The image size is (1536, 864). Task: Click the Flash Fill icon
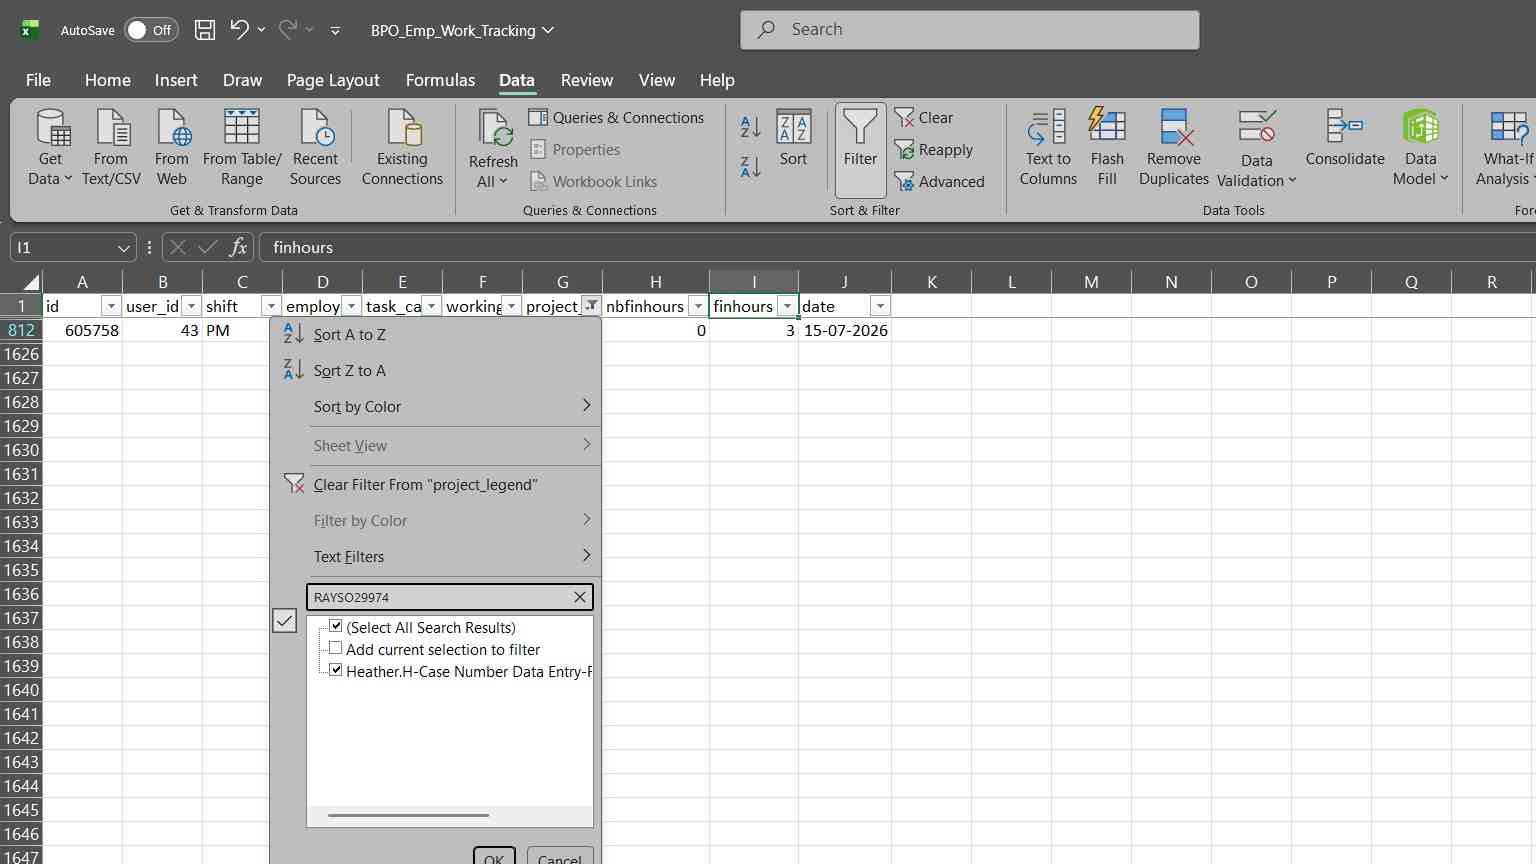coord(1107,148)
